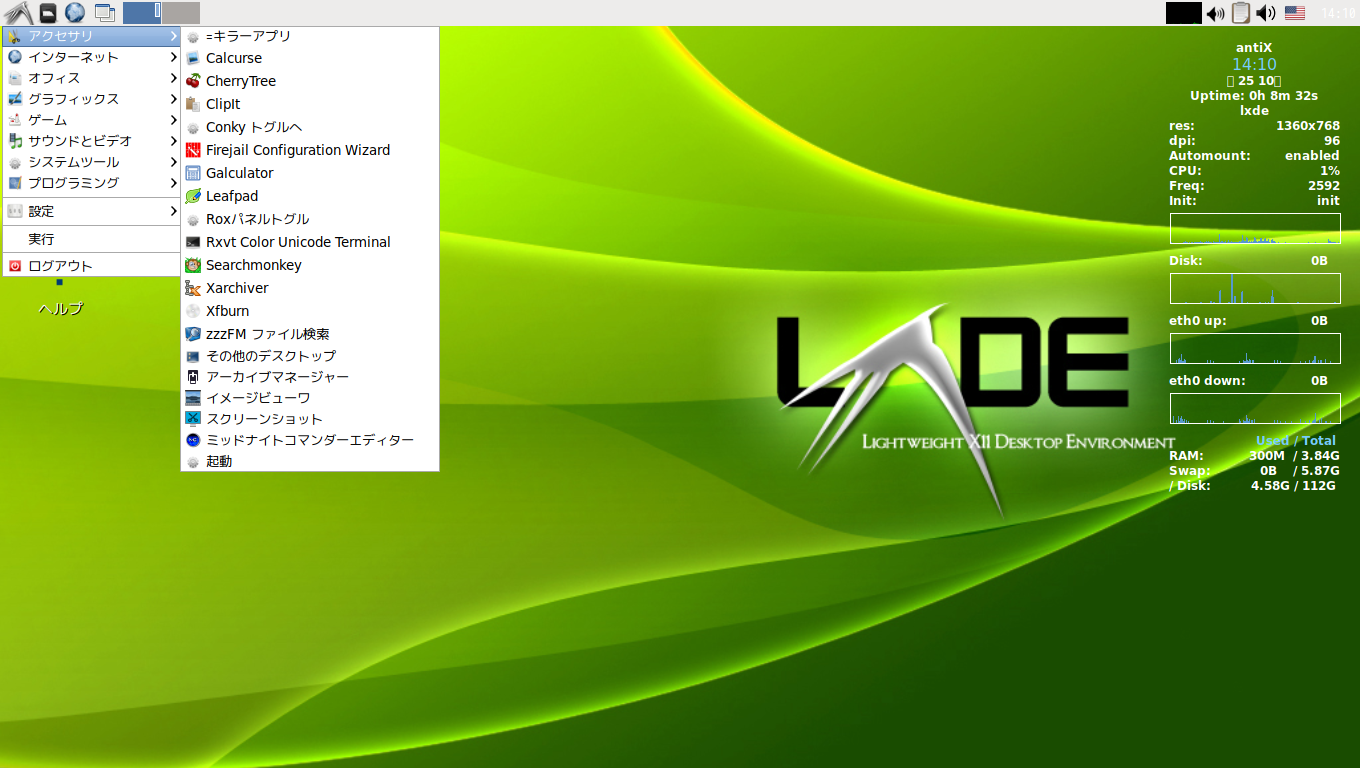Viewport: 1360px width, 768px height.
Task: Expand the サウンドとビデオ submenu arrow
Action: 174,141
